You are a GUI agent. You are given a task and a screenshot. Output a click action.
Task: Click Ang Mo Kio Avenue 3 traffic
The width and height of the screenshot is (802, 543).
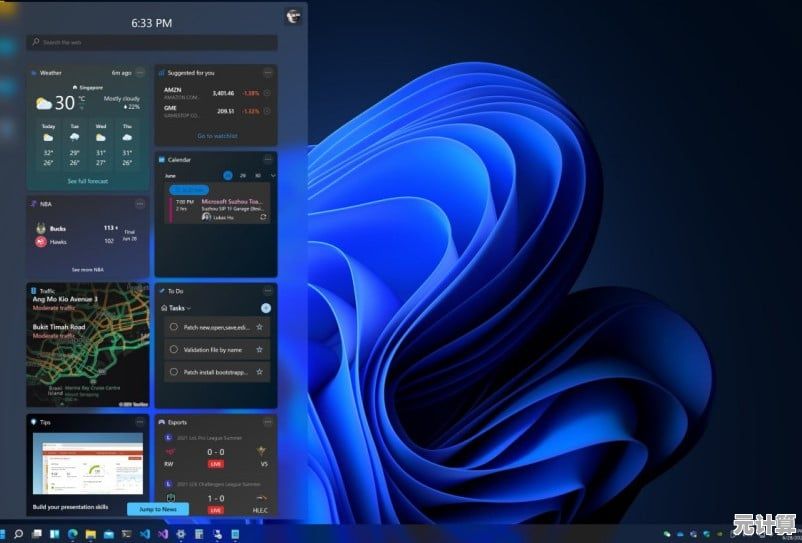click(x=65, y=303)
